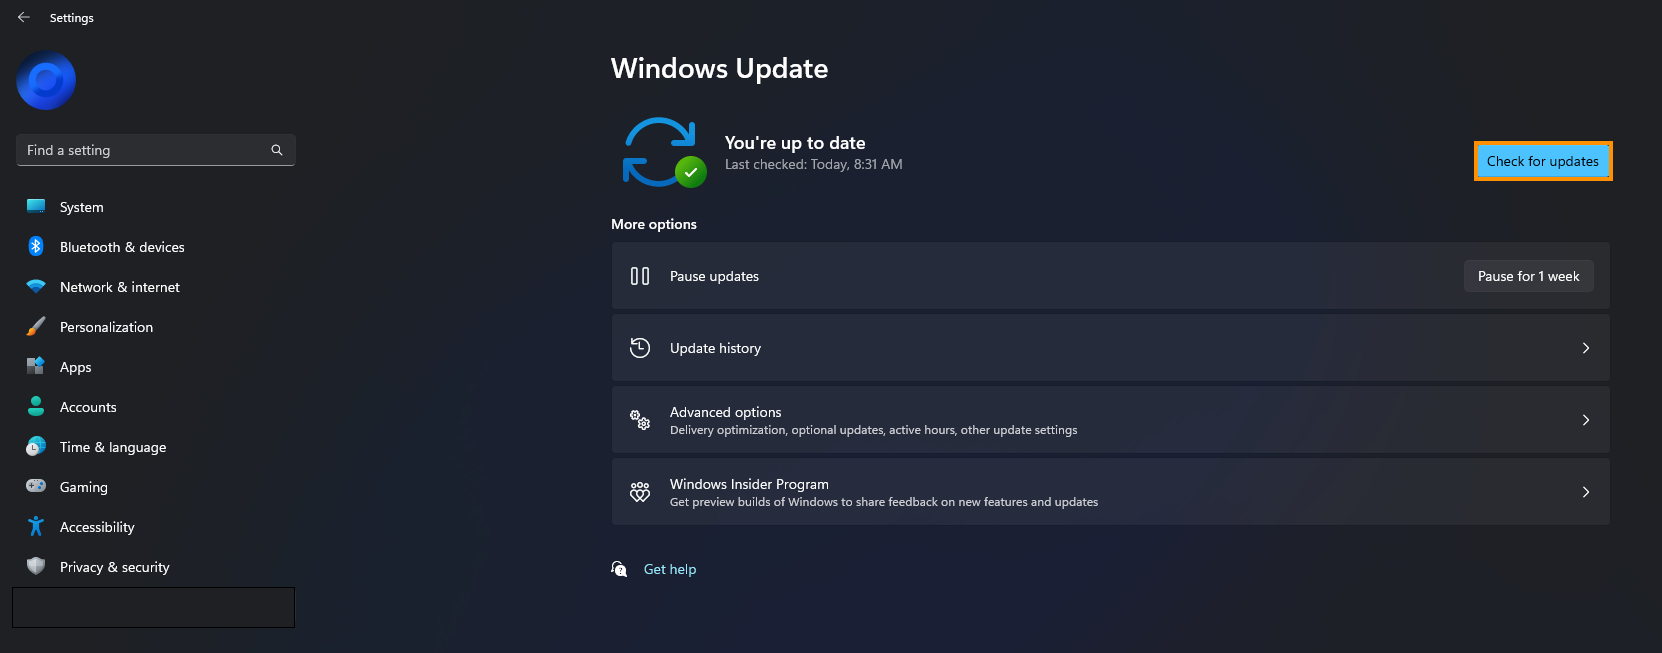The image size is (1662, 653).
Task: Expand Advanced options with its chevron
Action: coord(1586,420)
